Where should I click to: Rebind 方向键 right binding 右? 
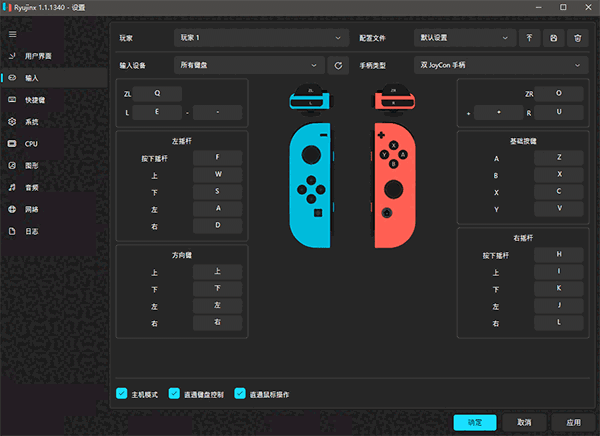point(218,323)
